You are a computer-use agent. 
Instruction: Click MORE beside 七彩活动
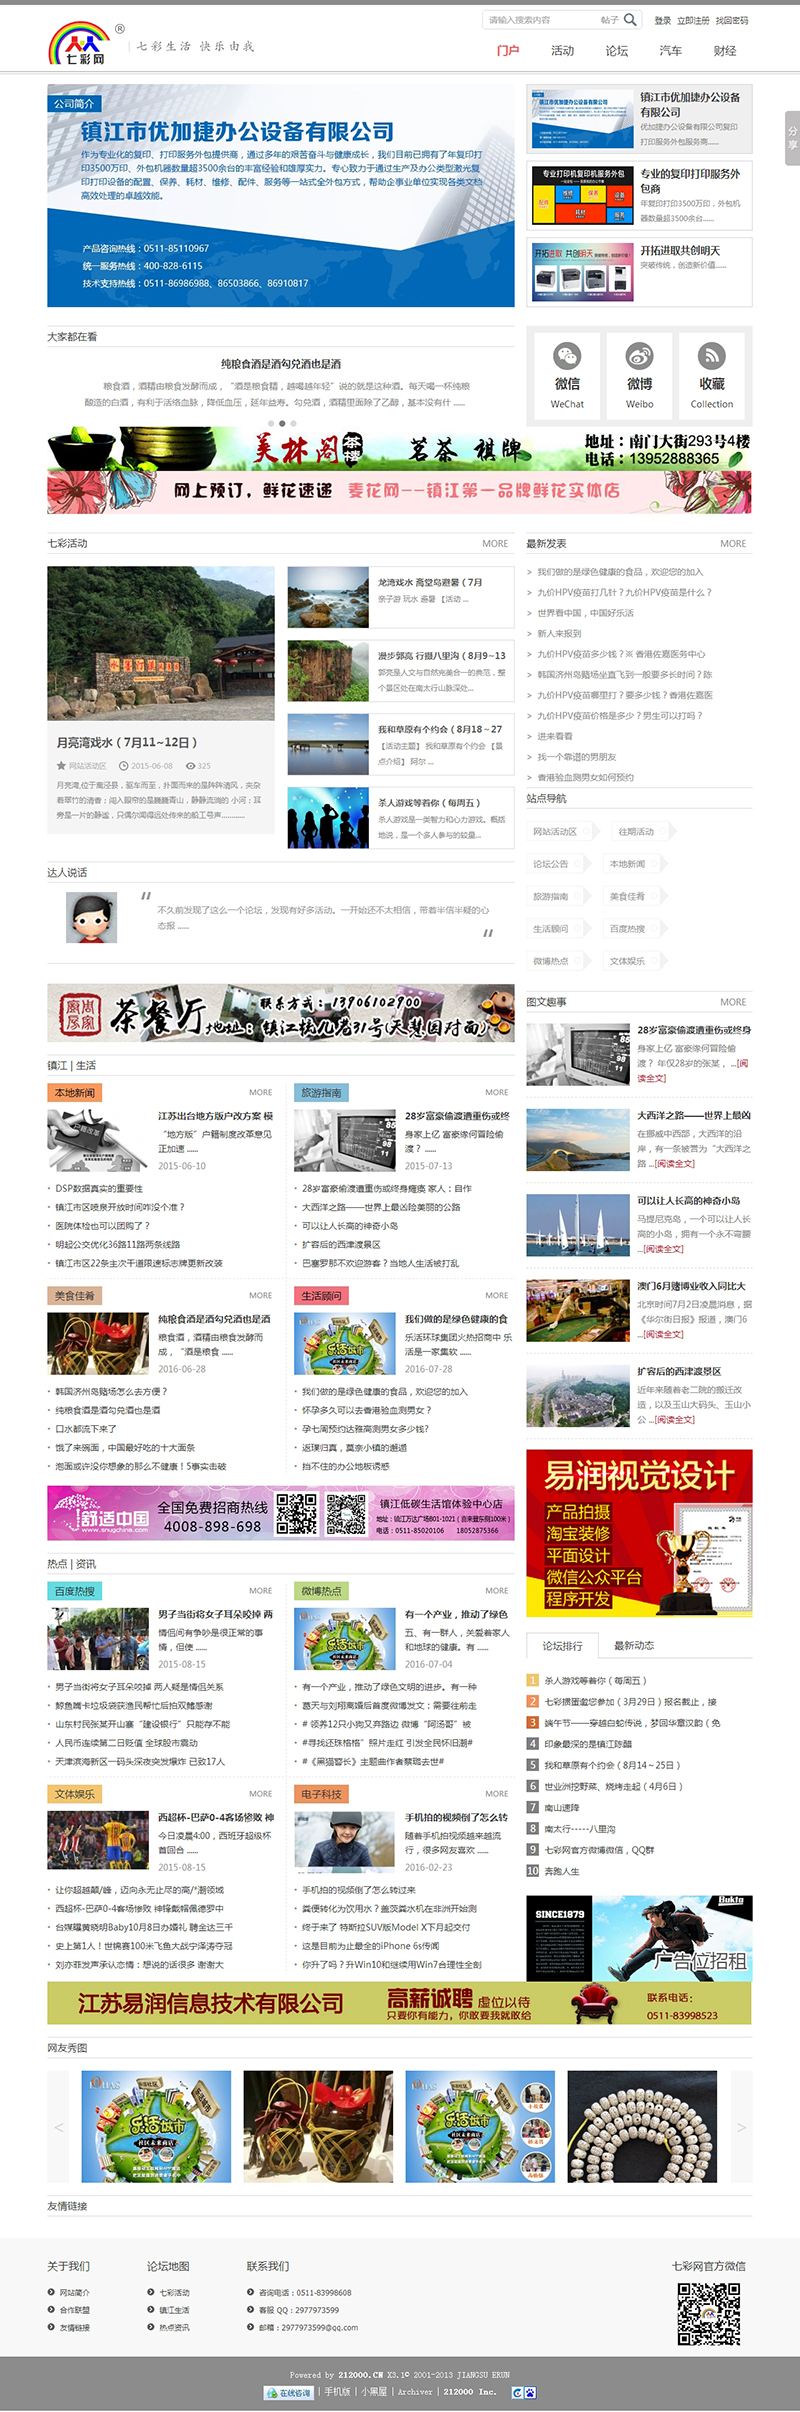[495, 543]
